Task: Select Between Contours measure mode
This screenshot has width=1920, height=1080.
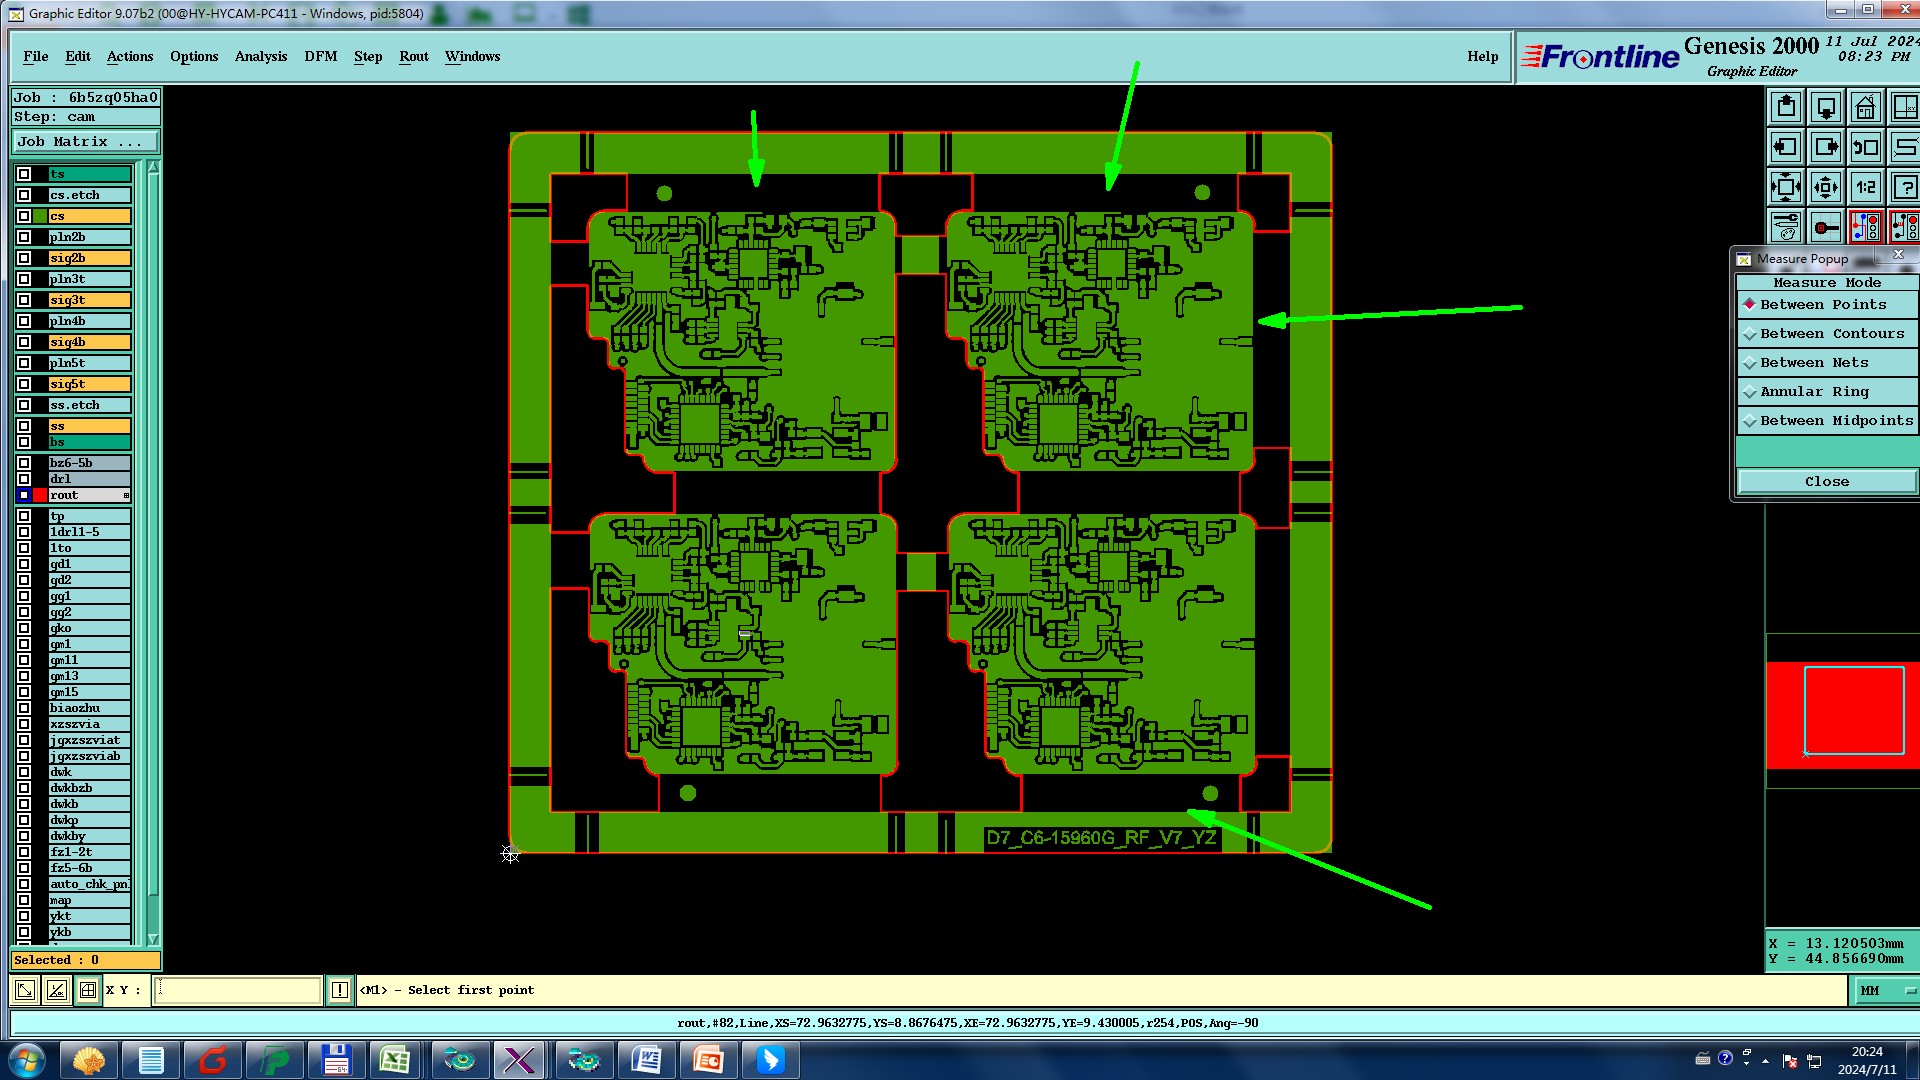Action: click(x=1831, y=334)
